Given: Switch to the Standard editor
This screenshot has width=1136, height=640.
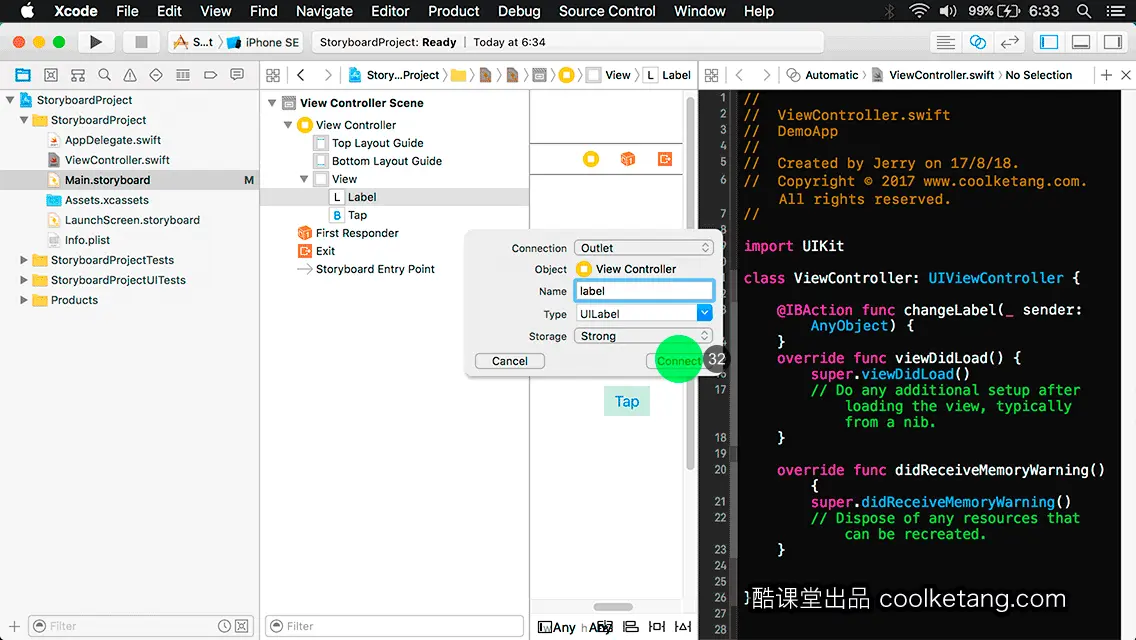Looking at the screenshot, I should tap(945, 42).
